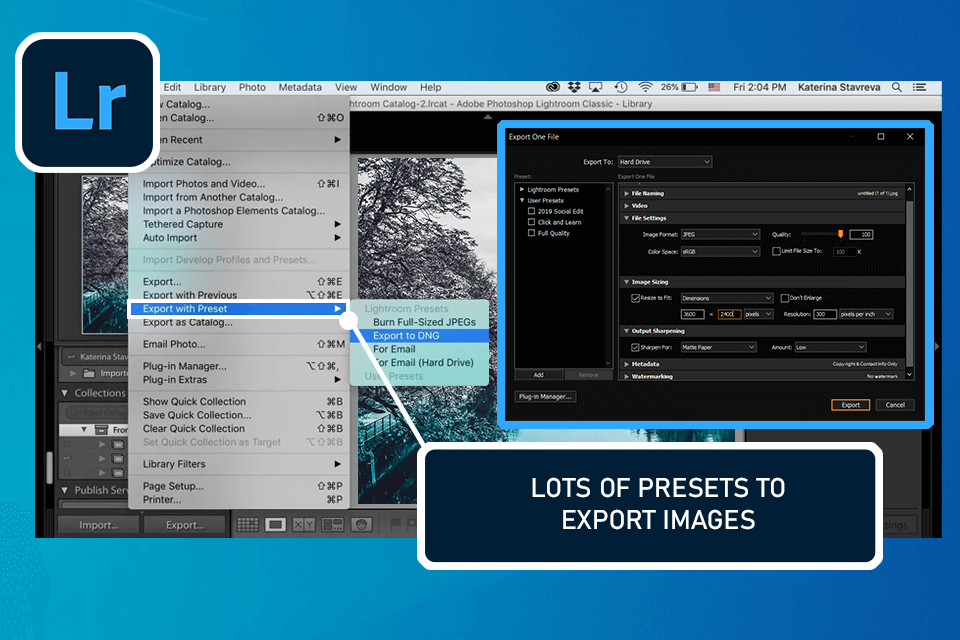The height and width of the screenshot is (640, 960).
Task: Open the Library menu
Action: tap(210, 87)
